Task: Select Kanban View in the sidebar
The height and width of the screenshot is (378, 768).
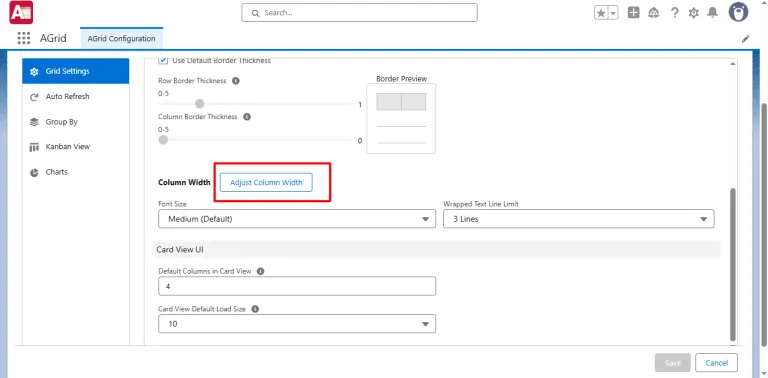Action: click(x=75, y=147)
